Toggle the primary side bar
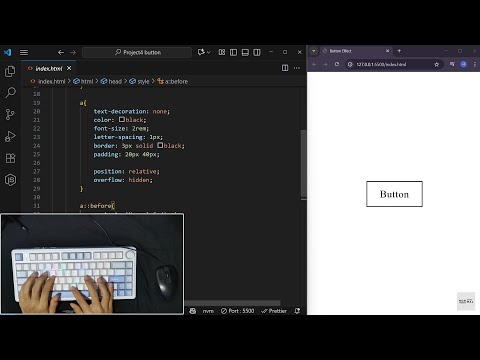480x360 pixels. pyautogui.click(x=233, y=52)
